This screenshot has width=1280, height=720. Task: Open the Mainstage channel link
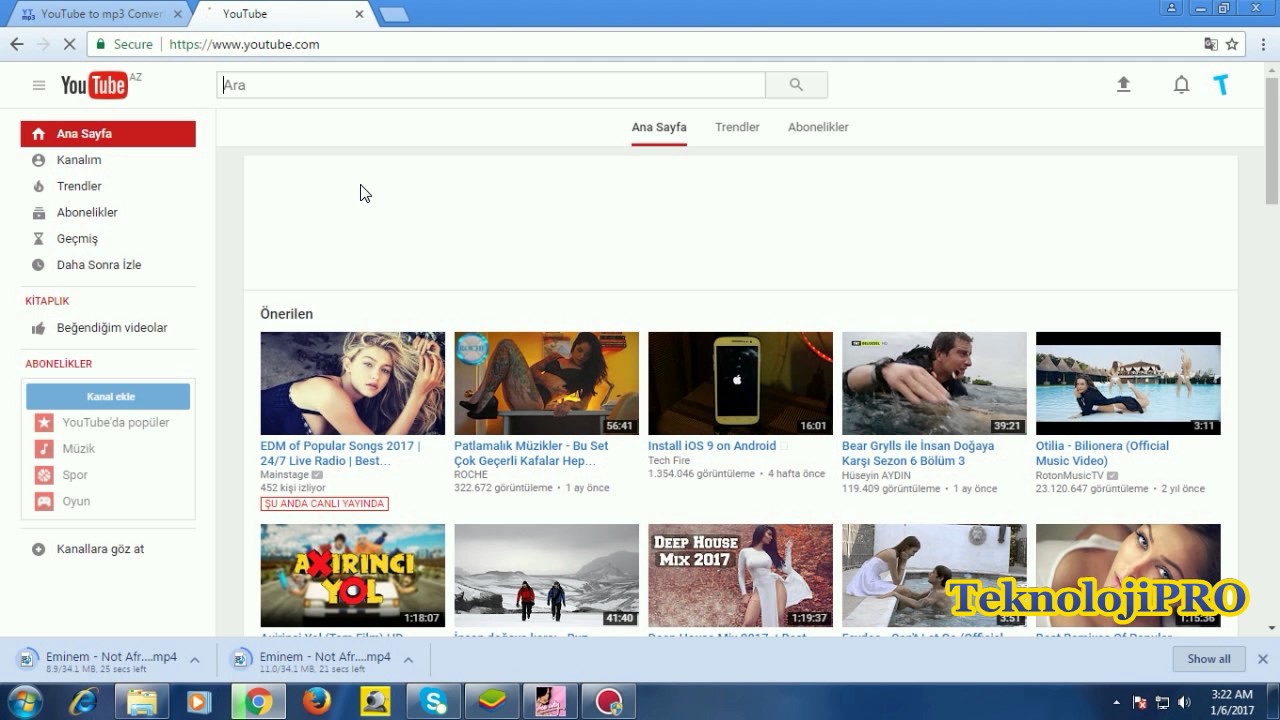click(x=285, y=475)
